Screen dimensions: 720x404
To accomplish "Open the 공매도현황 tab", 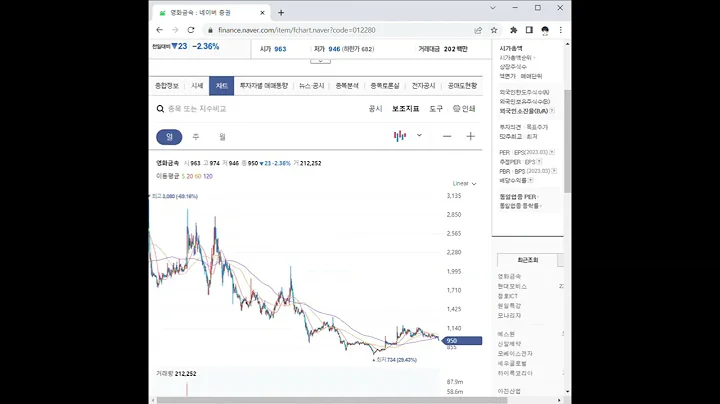I will (462, 86).
